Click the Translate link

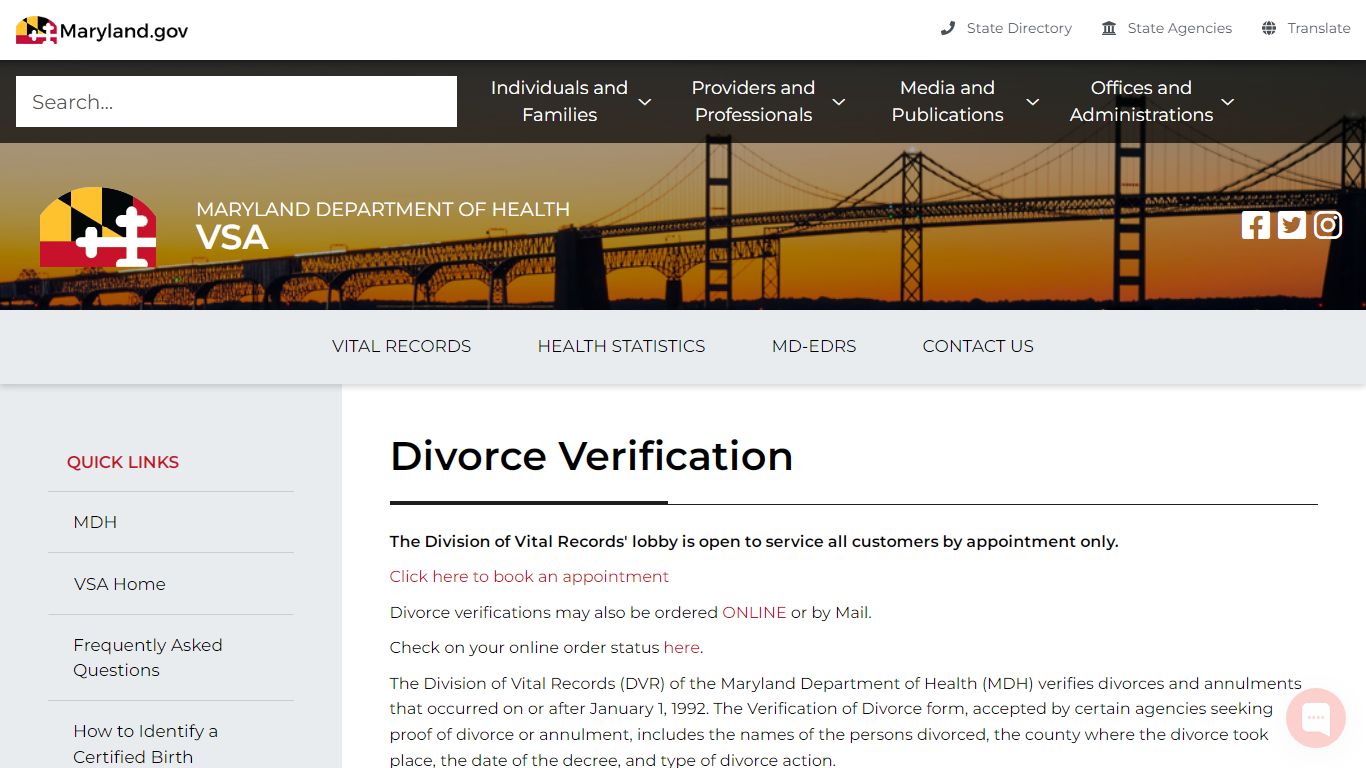[x=1318, y=28]
